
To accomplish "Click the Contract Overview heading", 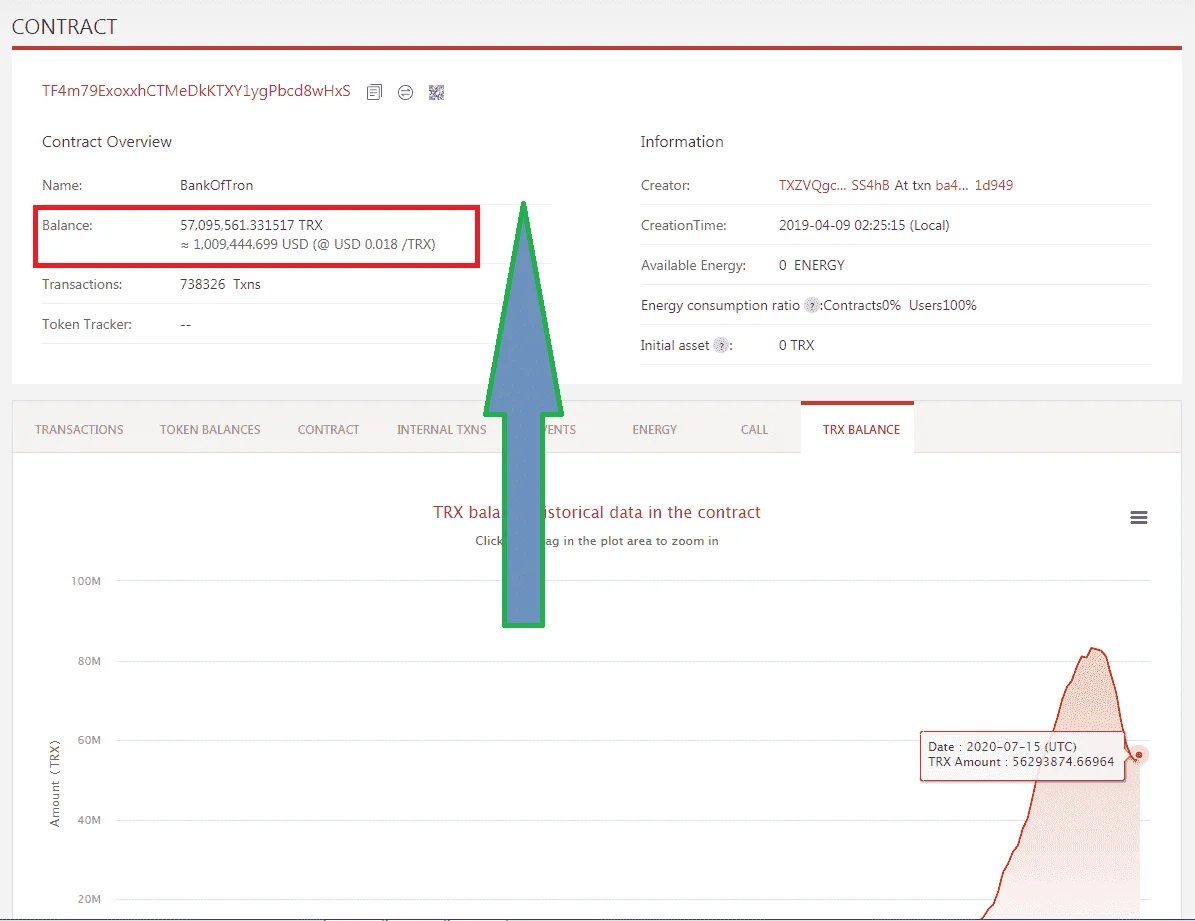I will tap(107, 142).
